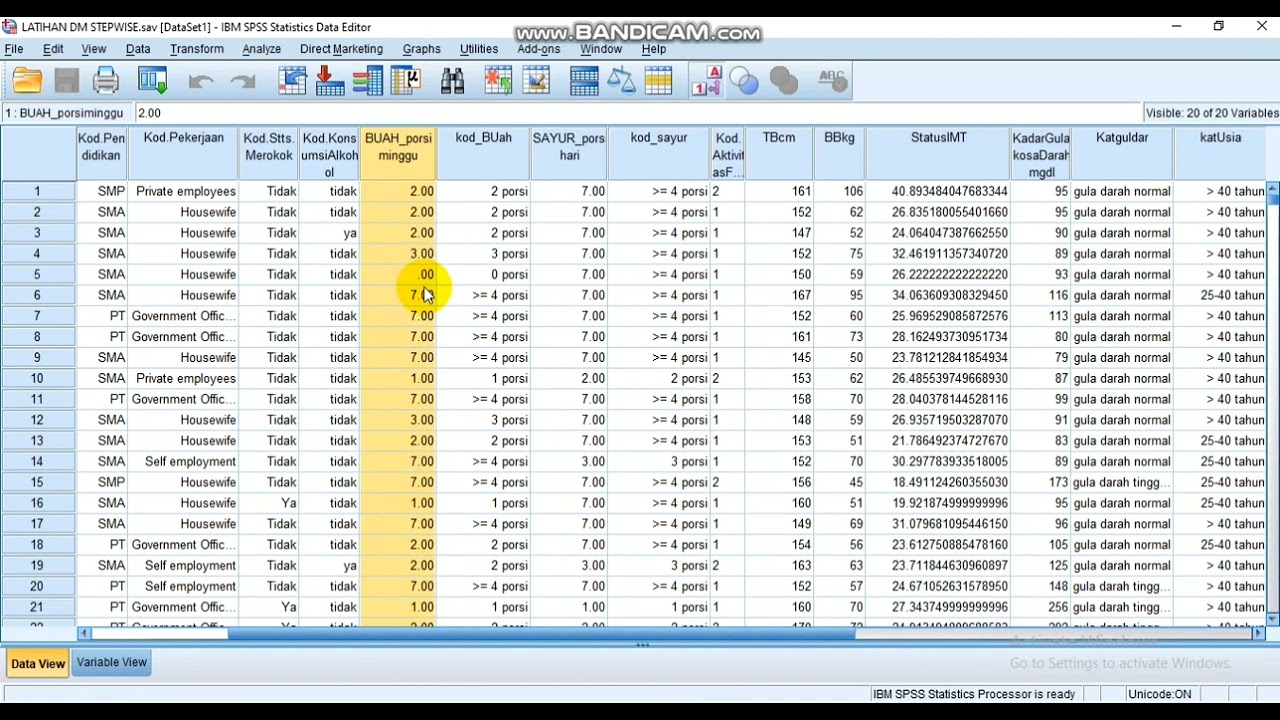The width and height of the screenshot is (1280, 720).
Task: Click the Split file icon
Action: 584,81
